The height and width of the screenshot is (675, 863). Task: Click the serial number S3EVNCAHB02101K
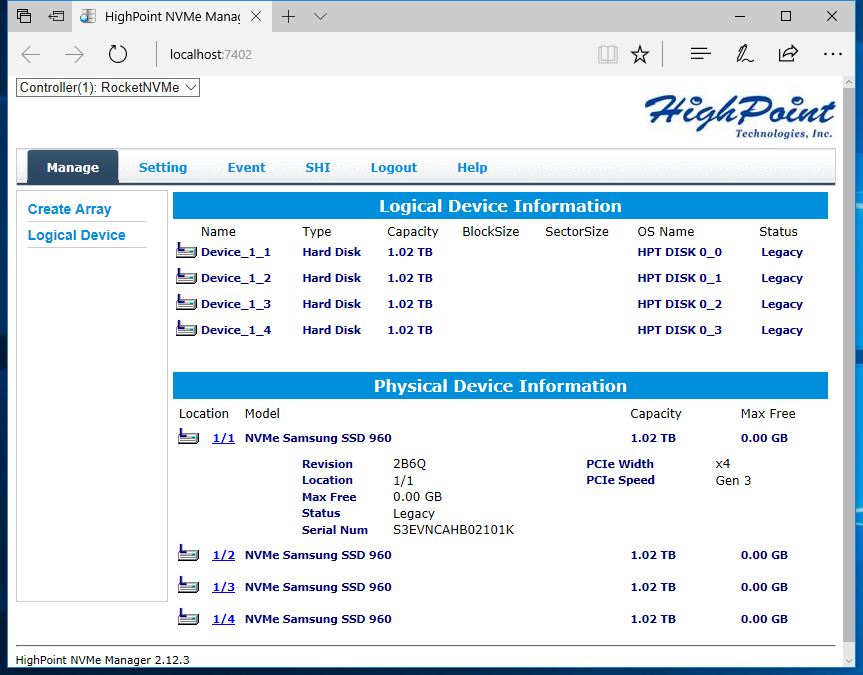[x=453, y=530]
